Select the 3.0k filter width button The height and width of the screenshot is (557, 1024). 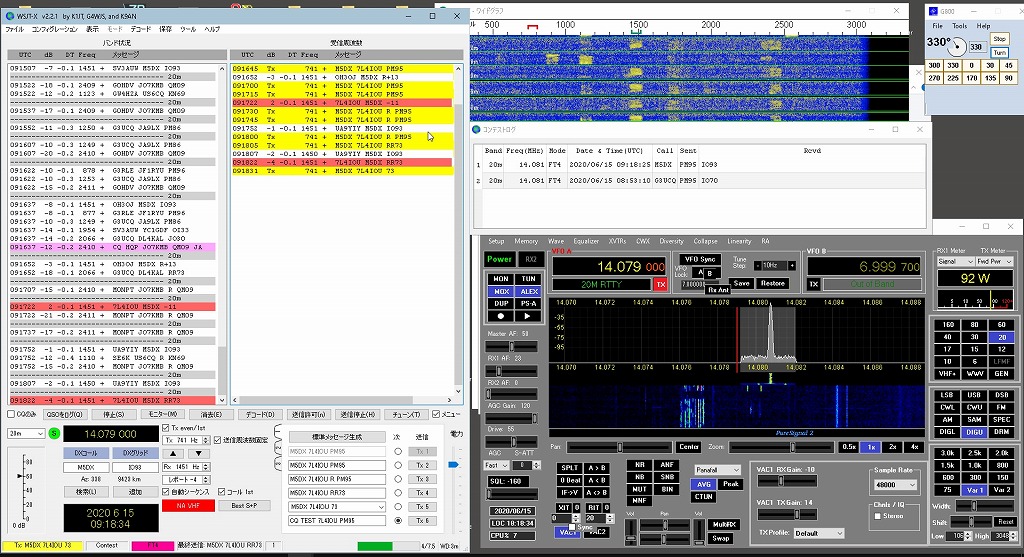click(947, 453)
